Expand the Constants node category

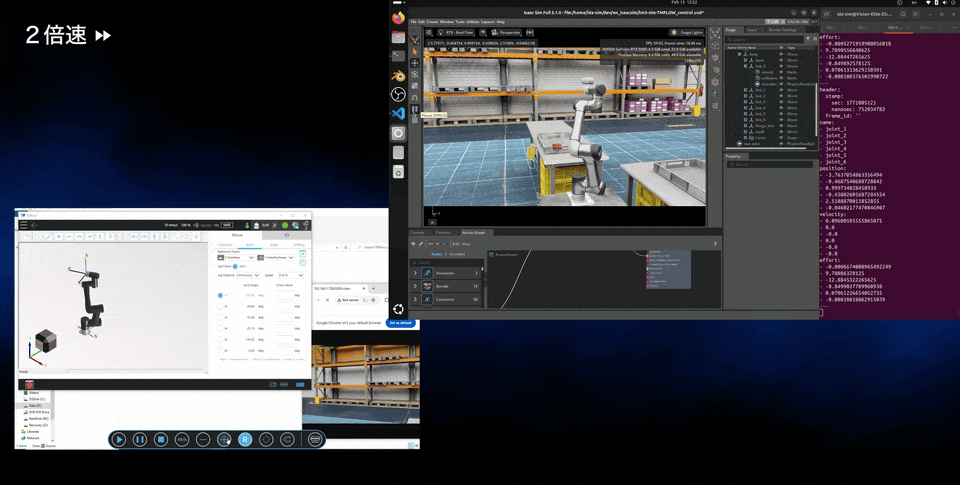(415, 299)
